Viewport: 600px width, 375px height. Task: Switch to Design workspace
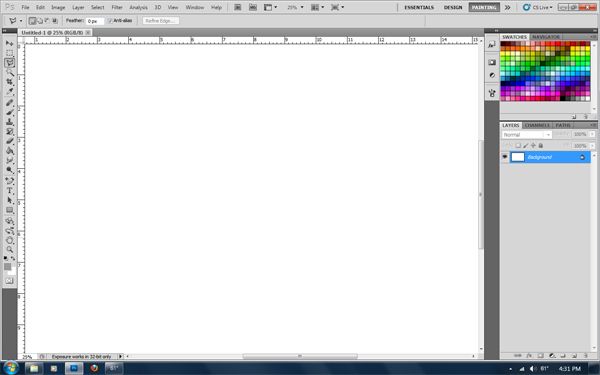tap(453, 7)
